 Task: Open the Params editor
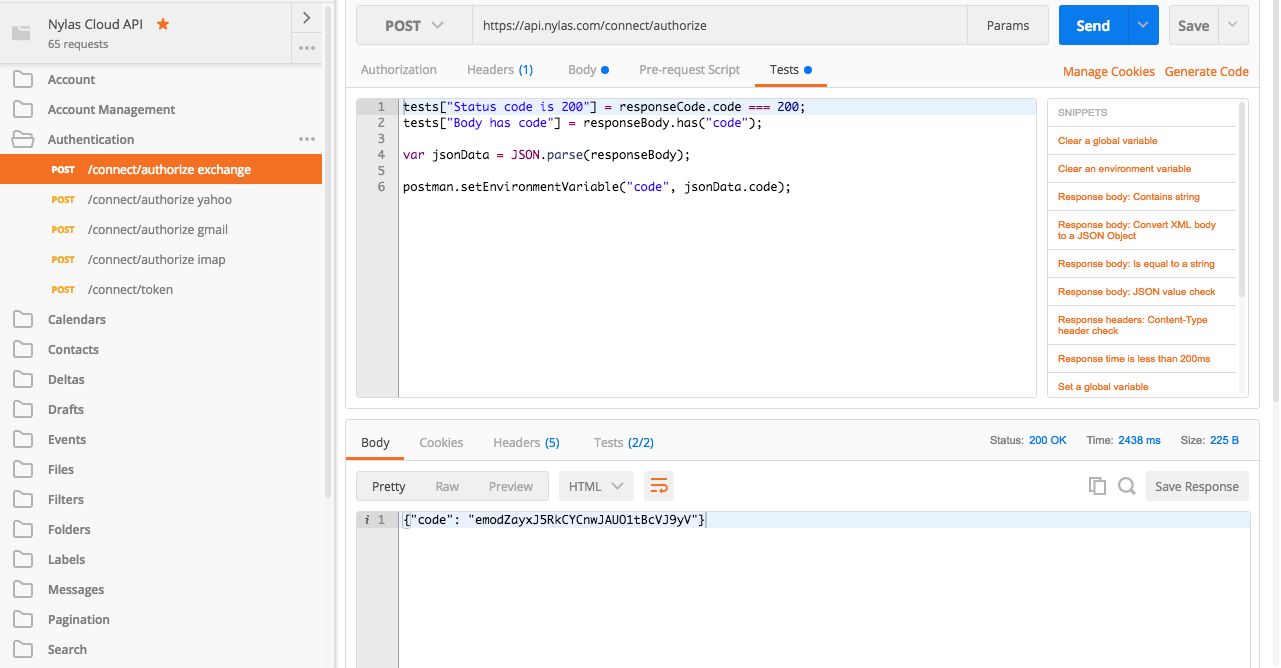point(1008,25)
